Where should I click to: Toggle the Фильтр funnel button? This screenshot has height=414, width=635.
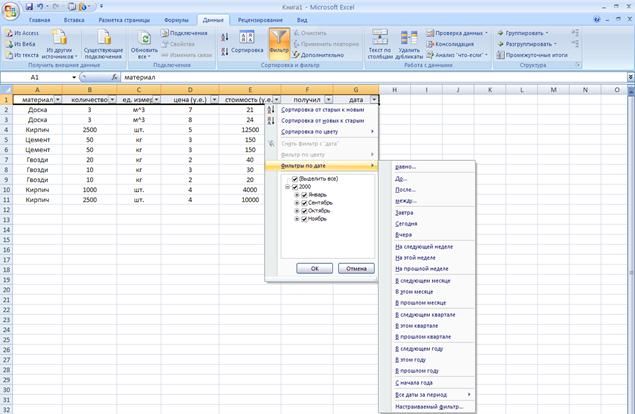(x=279, y=43)
